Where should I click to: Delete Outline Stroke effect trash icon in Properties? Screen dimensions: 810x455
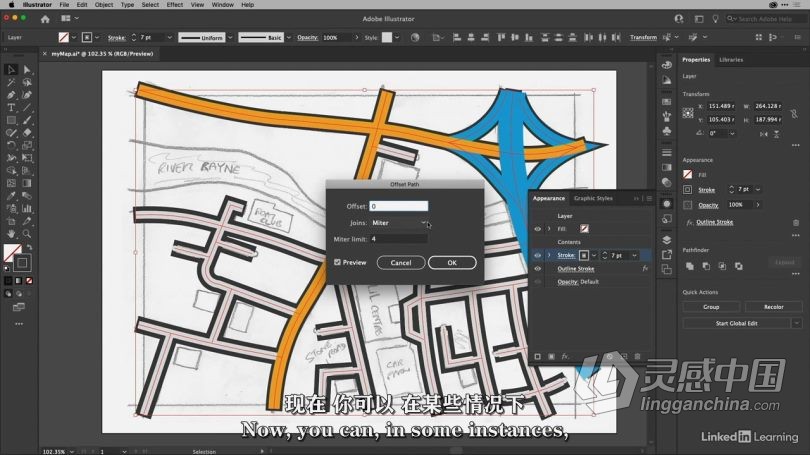tap(796, 223)
